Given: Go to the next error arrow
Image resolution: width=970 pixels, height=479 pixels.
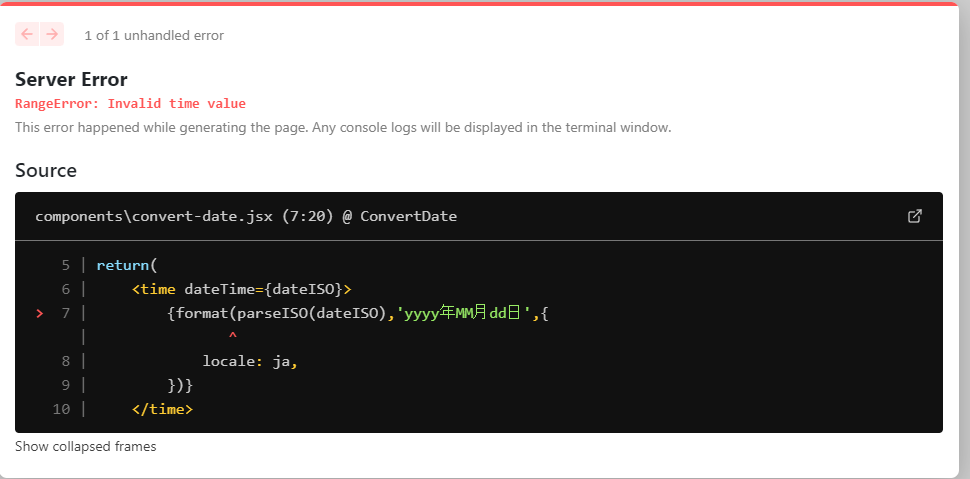Looking at the screenshot, I should tap(52, 35).
